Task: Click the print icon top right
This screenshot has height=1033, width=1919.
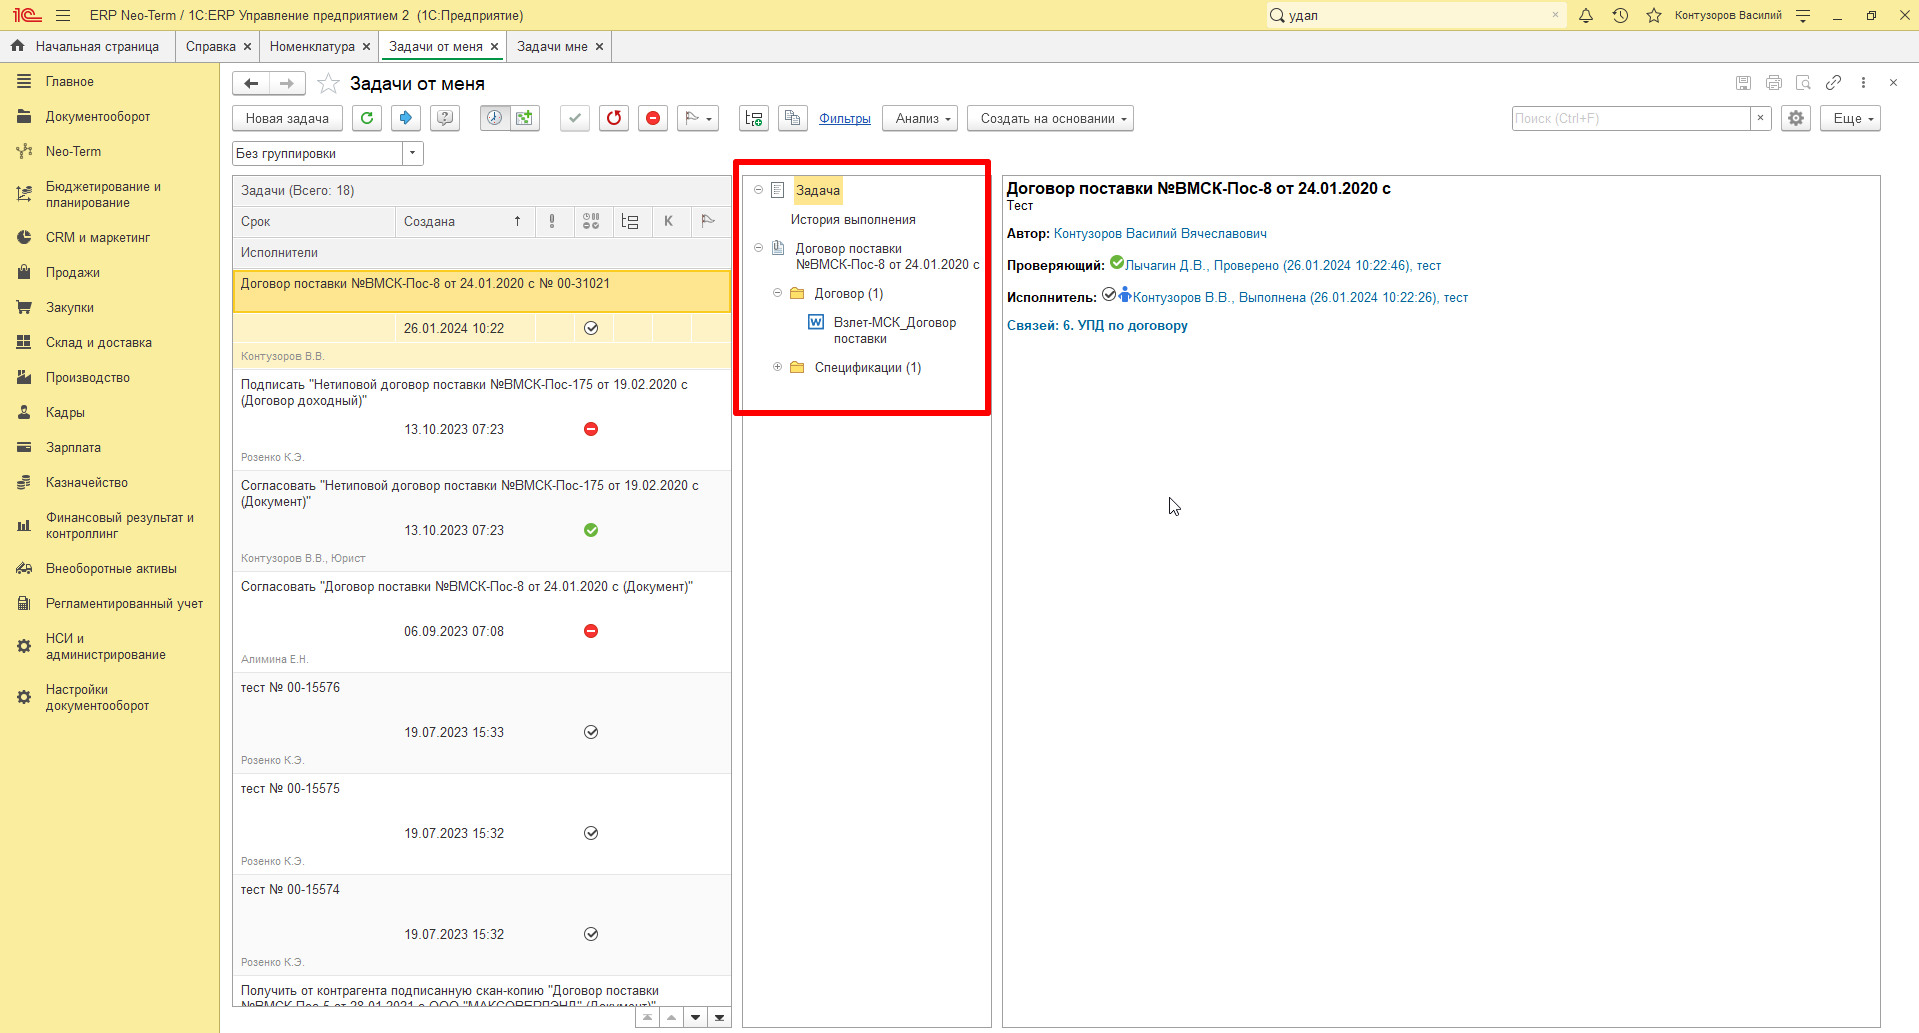Action: 1774,83
